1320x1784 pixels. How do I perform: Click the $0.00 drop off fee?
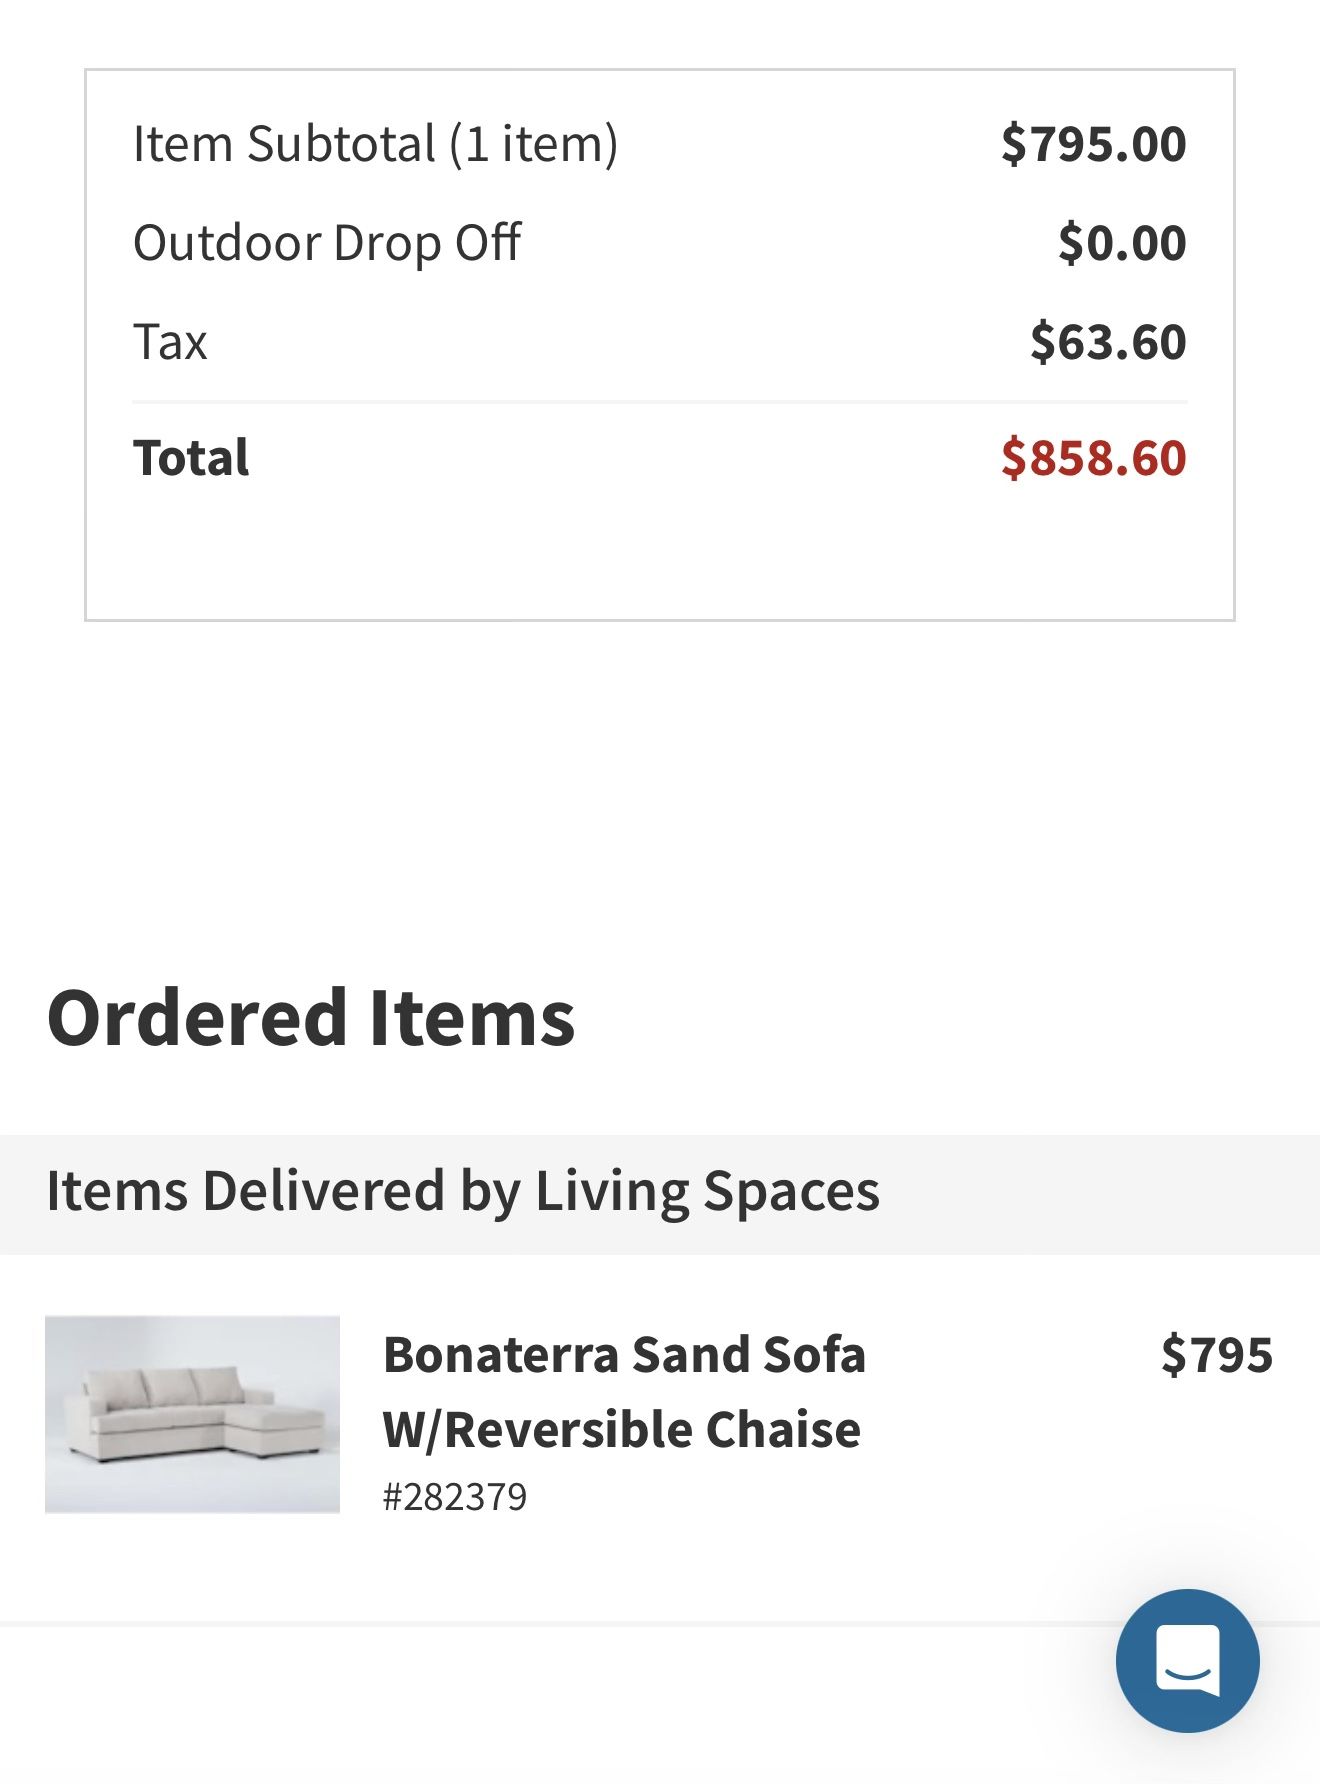1122,243
